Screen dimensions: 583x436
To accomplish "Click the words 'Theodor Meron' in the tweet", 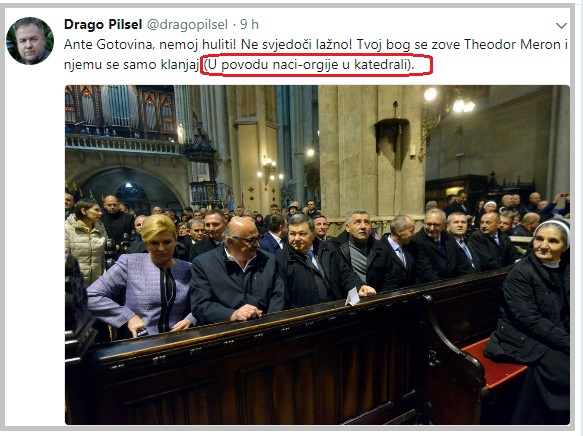I will tap(513, 45).
